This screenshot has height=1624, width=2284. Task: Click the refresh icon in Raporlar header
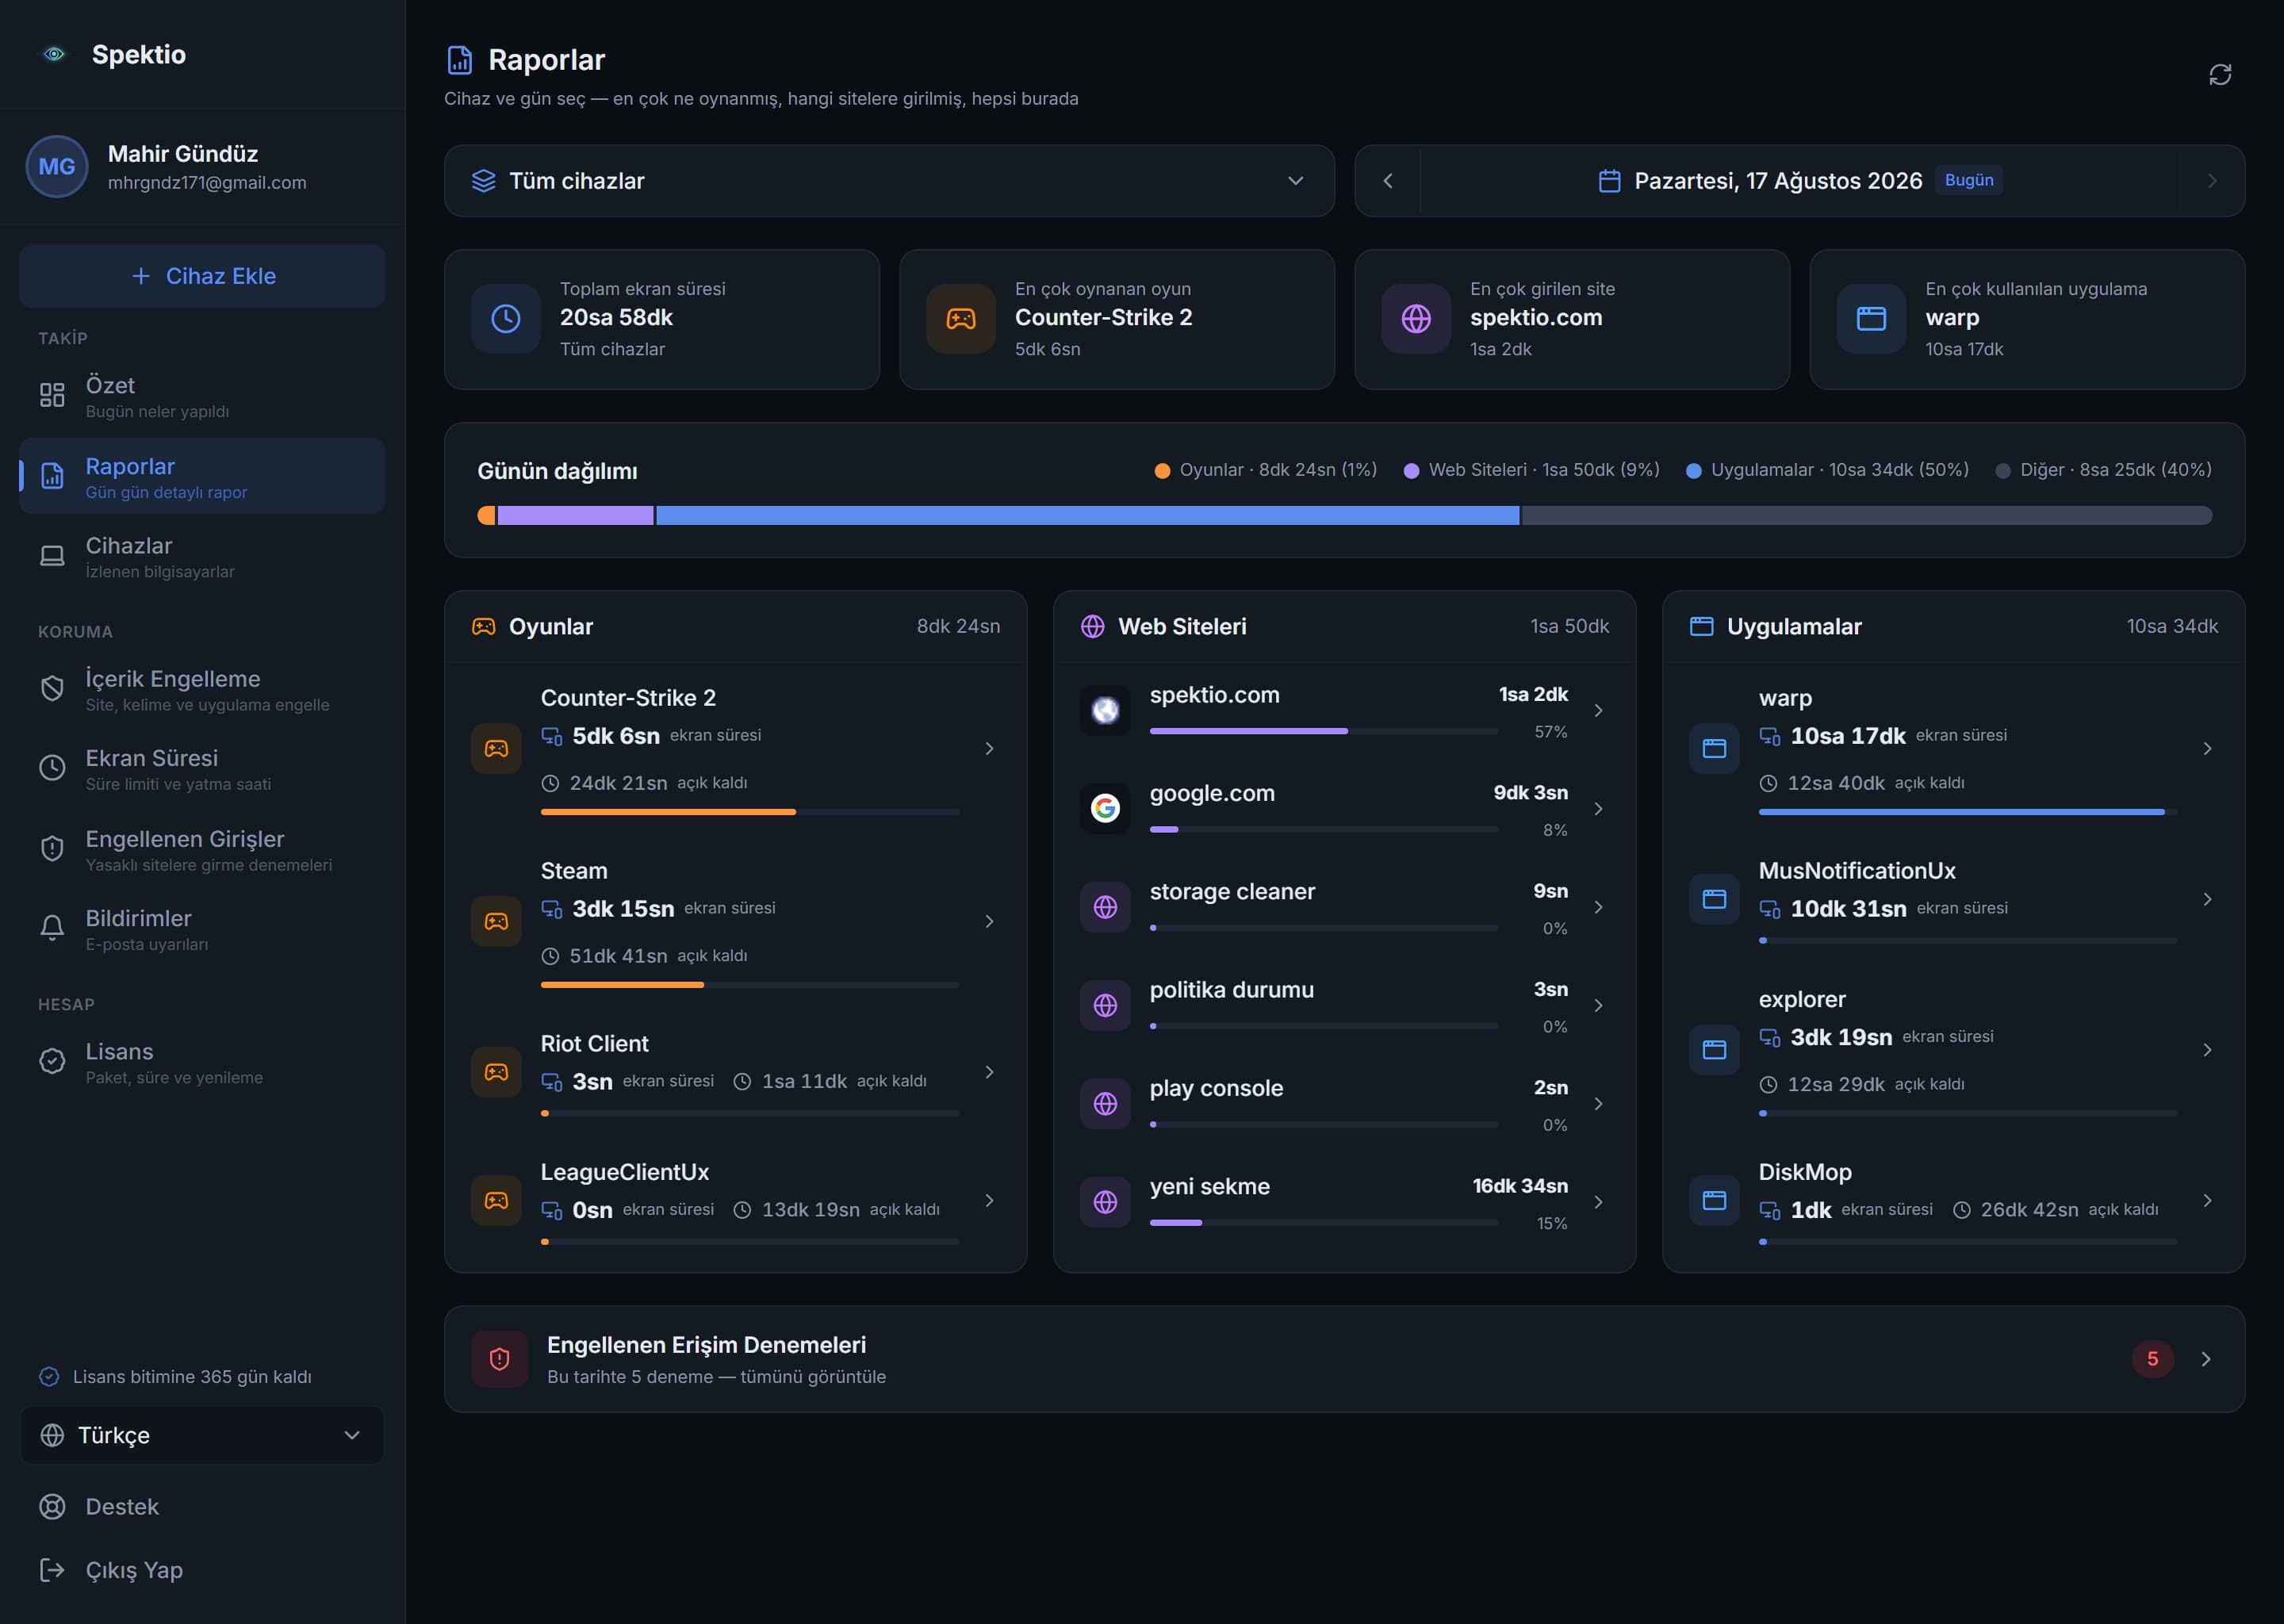(2220, 75)
